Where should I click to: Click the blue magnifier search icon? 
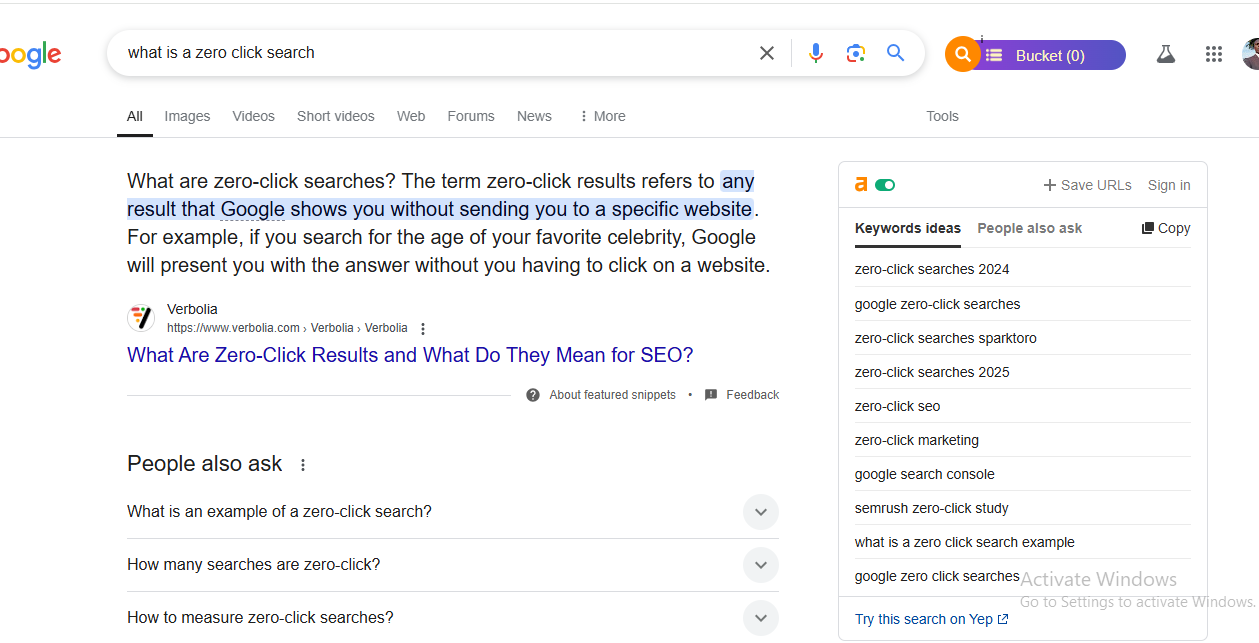pyautogui.click(x=896, y=53)
